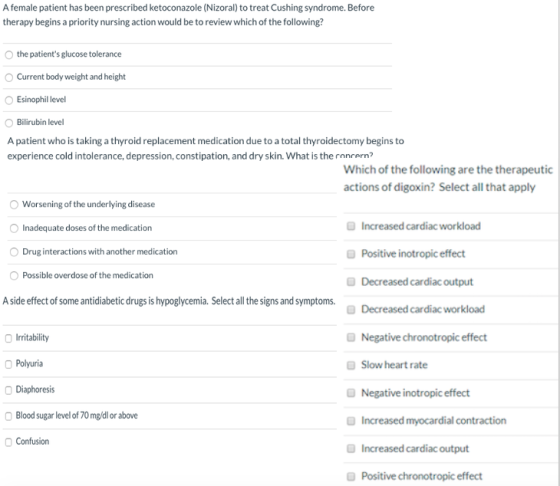This screenshot has height=486, width=560.
Task: Pick Possible overdose of the medication
Action: pyautogui.click(x=14, y=275)
